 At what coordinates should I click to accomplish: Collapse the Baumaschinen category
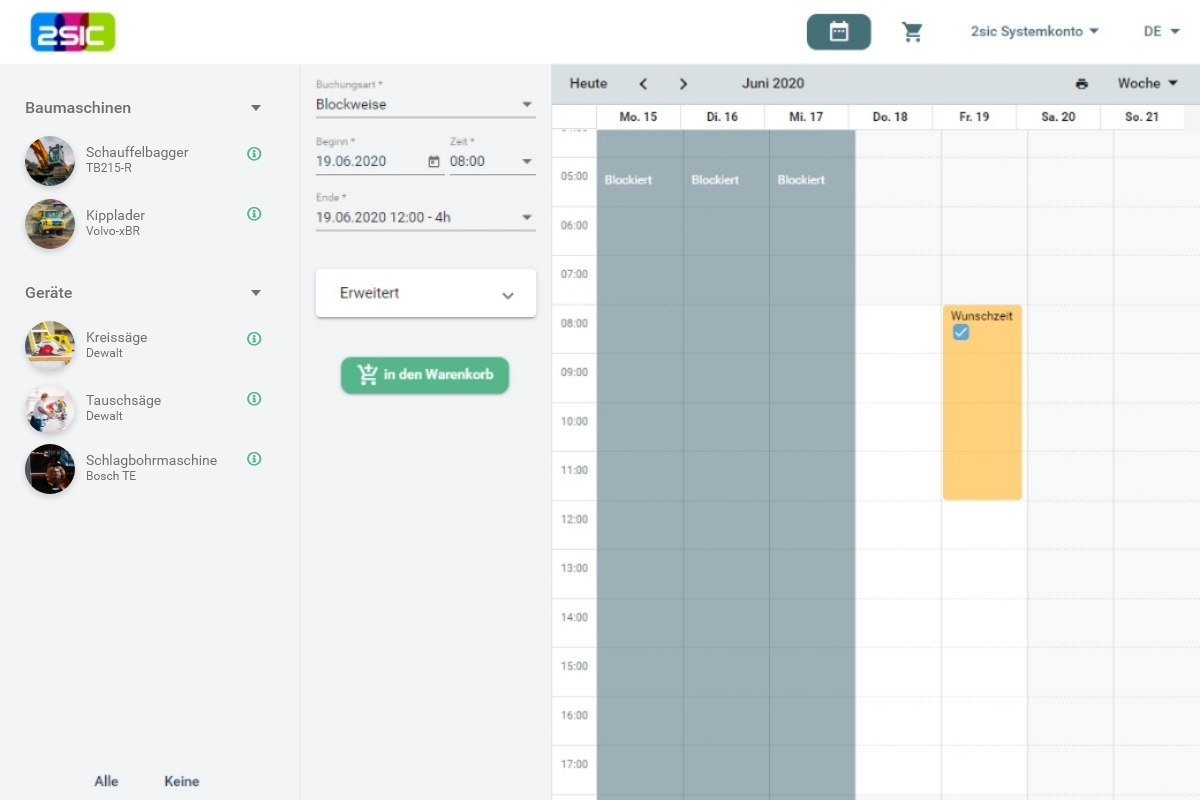pos(256,108)
